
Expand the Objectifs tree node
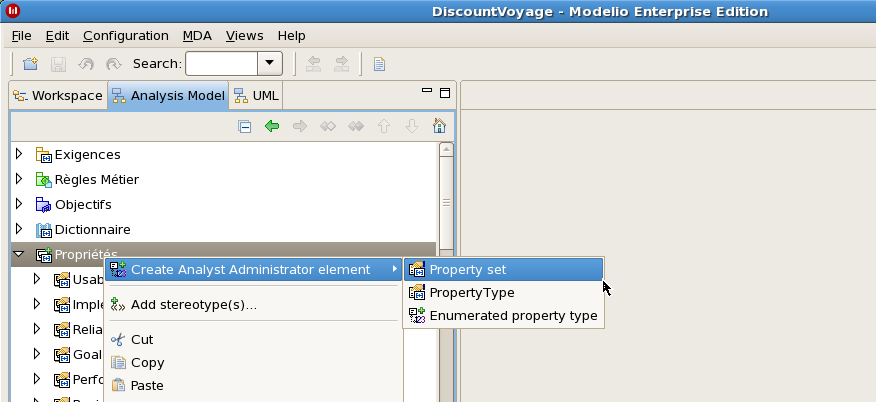[x=19, y=204]
